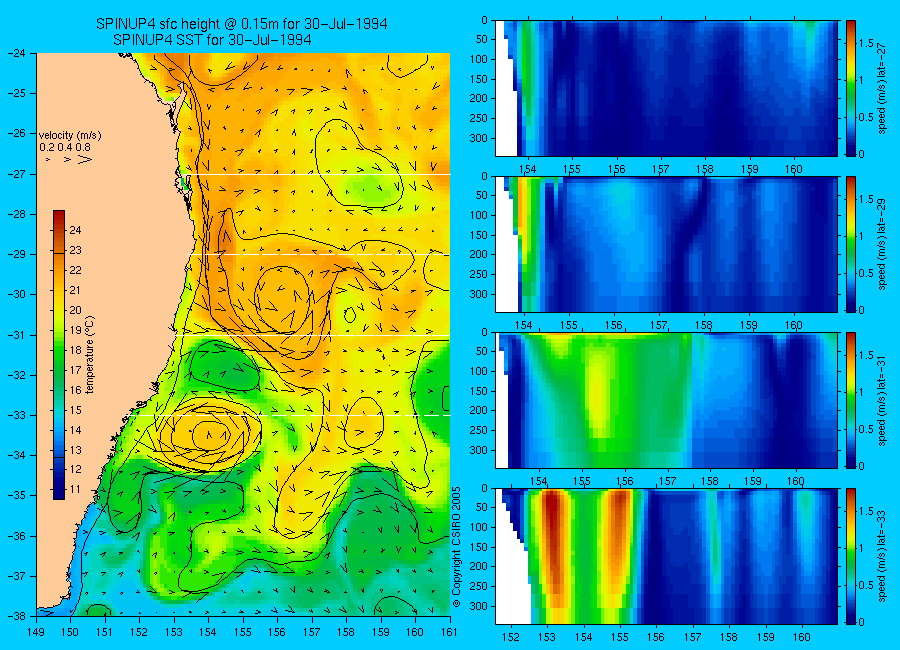Click the 22 tick on the temperature color bar
Image resolution: width=900 pixels, height=650 pixels.
pyautogui.click(x=75, y=270)
